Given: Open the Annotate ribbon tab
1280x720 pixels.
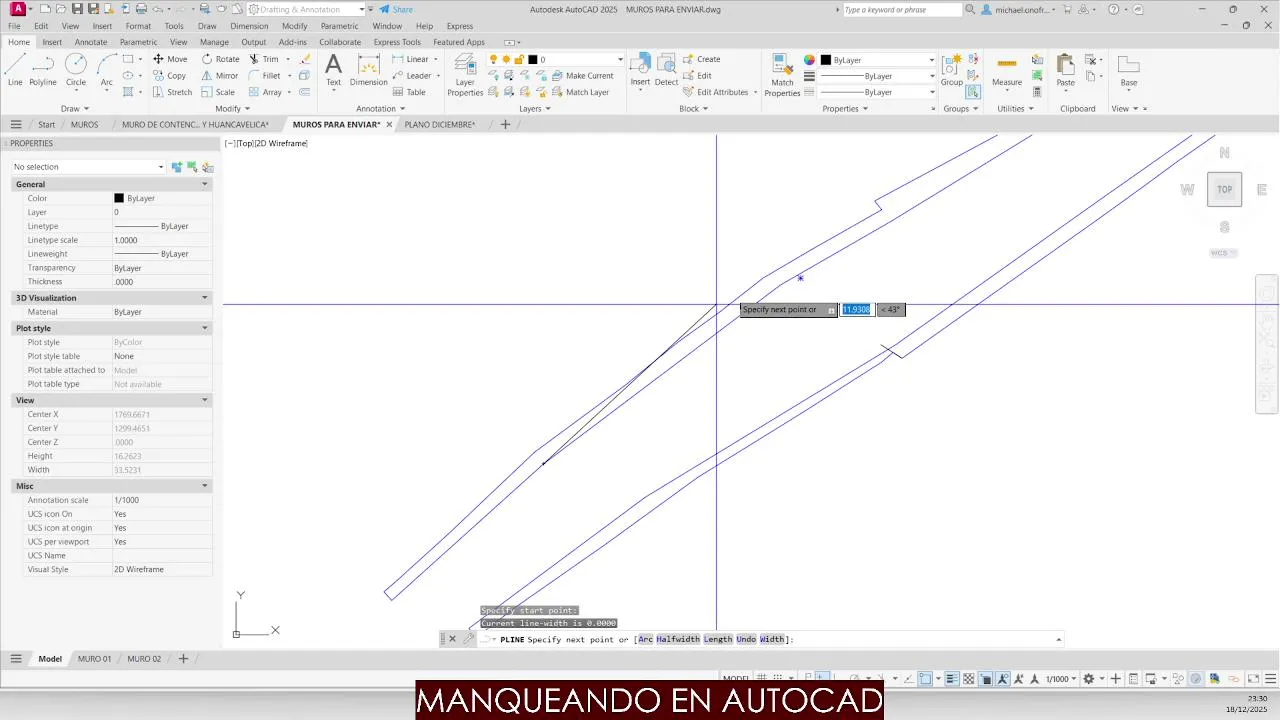Looking at the screenshot, I should [91, 42].
